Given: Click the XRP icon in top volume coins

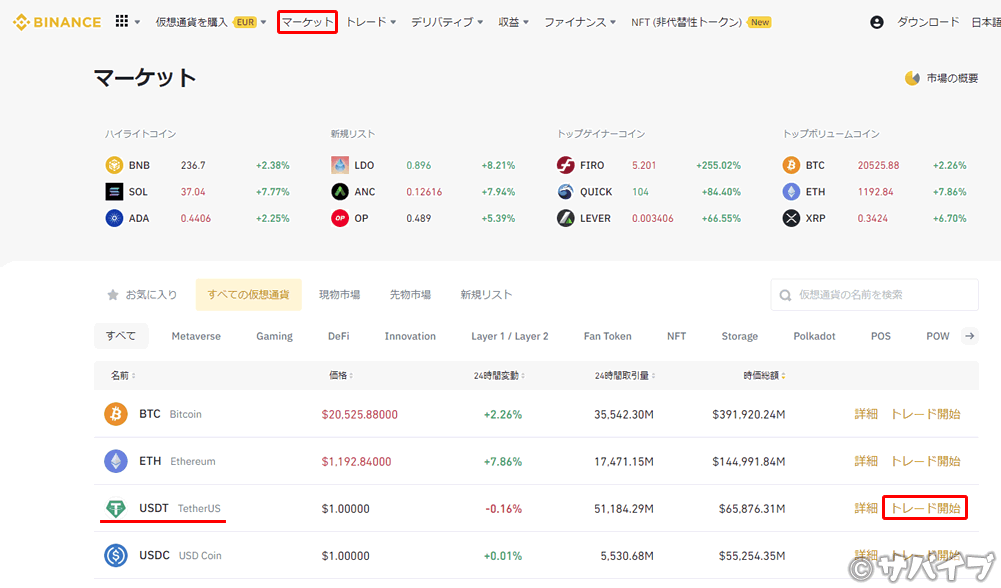Looking at the screenshot, I should [x=791, y=218].
